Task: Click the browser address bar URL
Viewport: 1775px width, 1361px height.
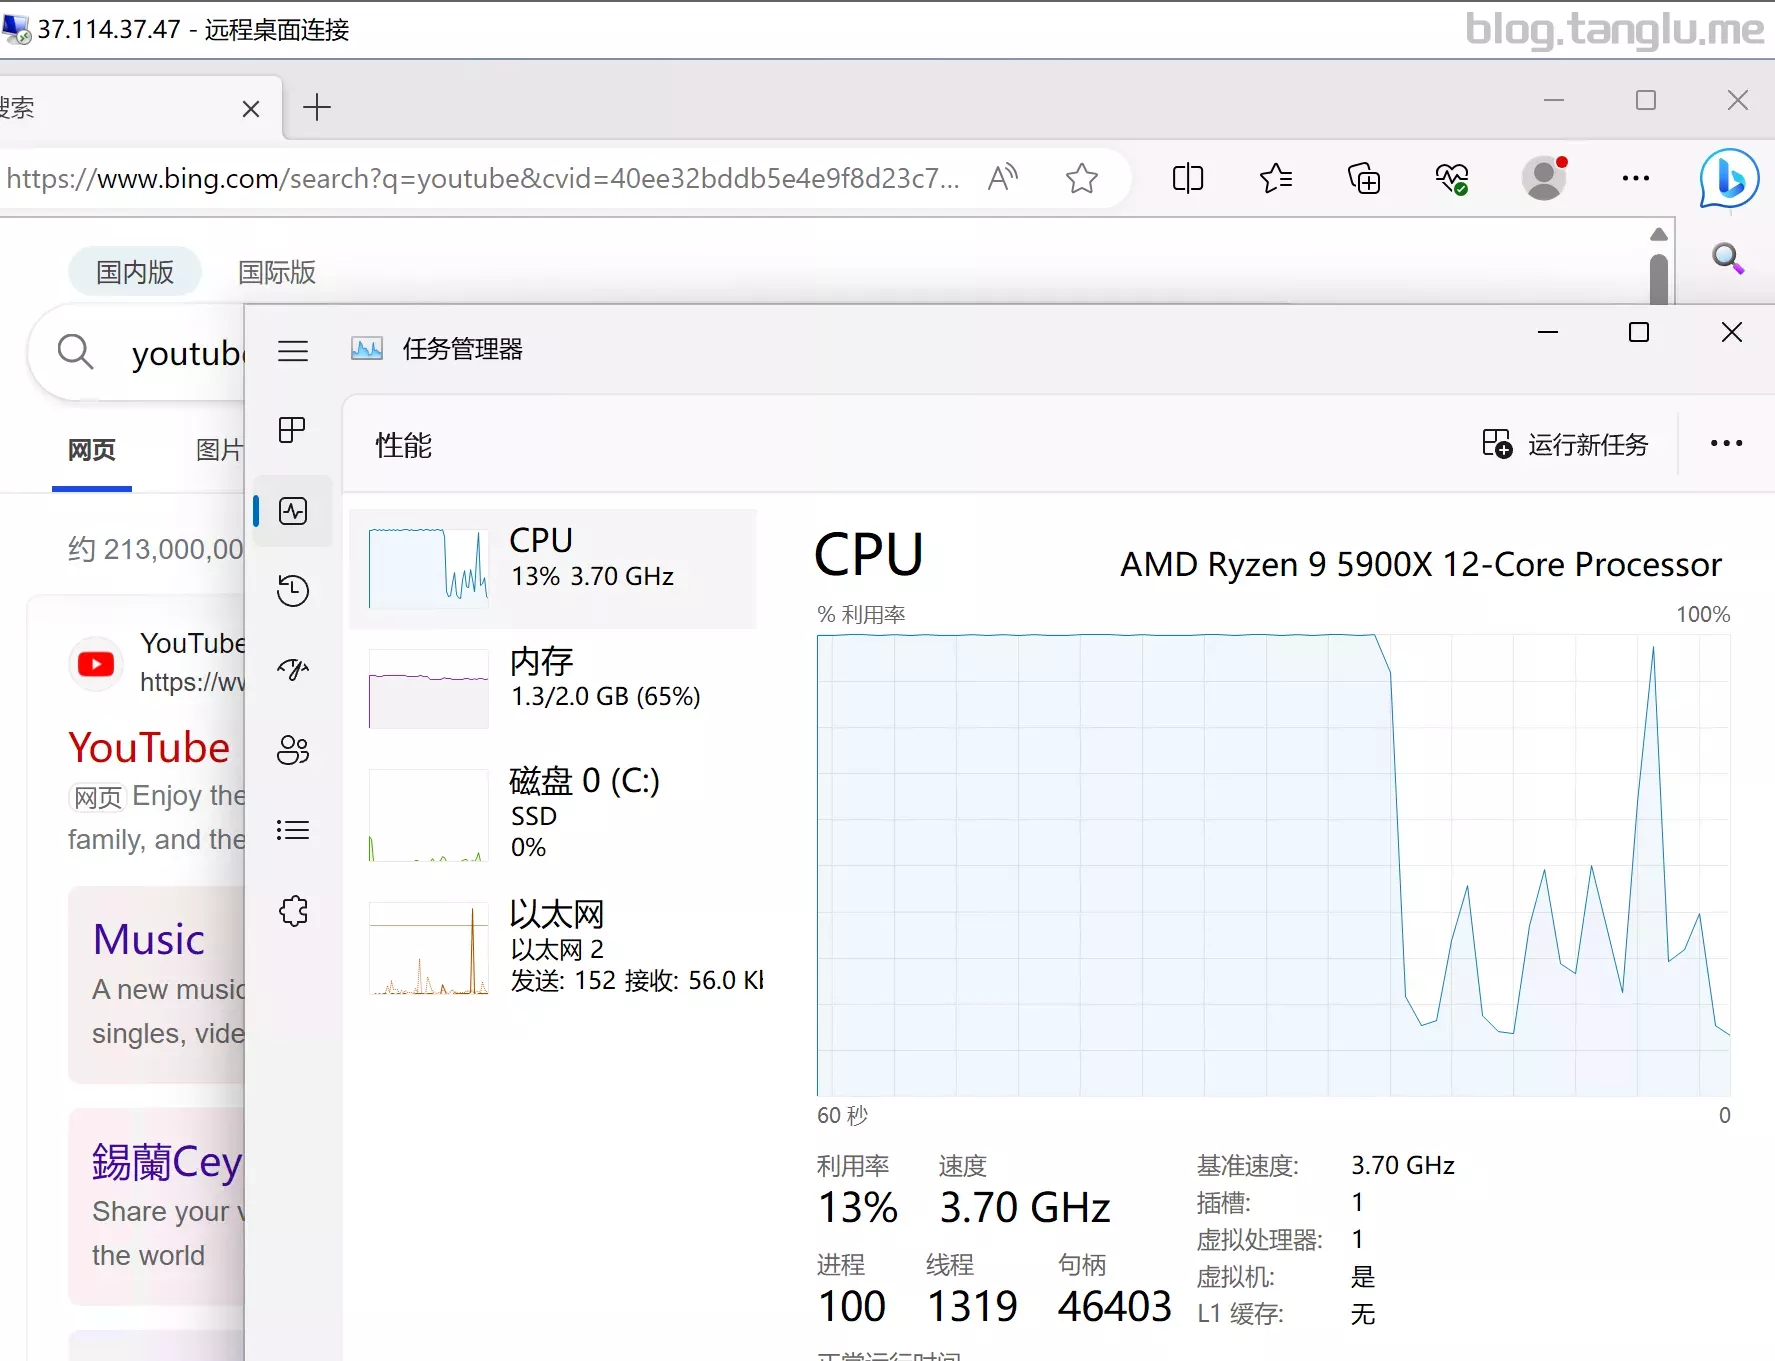Action: click(482, 179)
